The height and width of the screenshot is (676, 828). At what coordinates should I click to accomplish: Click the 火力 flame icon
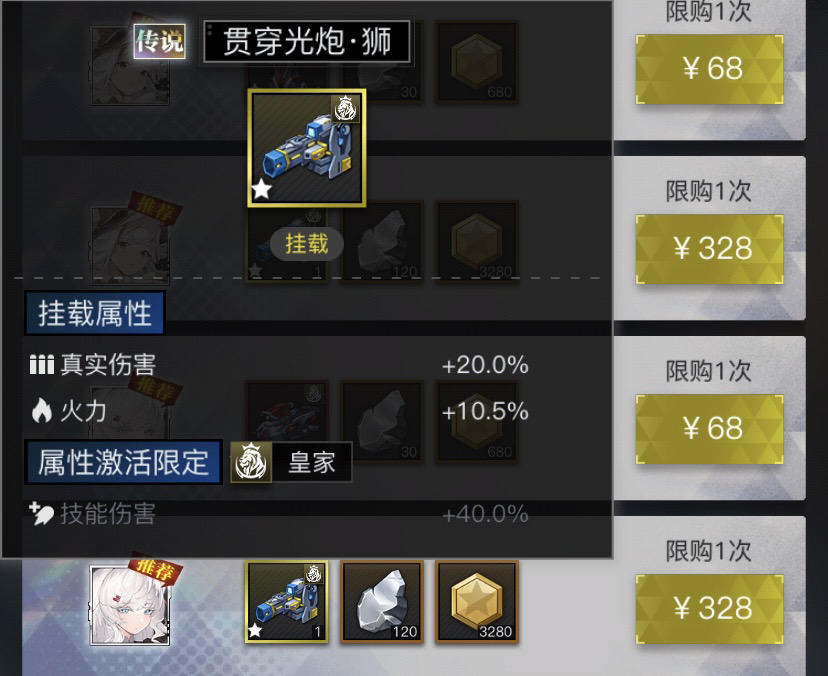pos(42,411)
